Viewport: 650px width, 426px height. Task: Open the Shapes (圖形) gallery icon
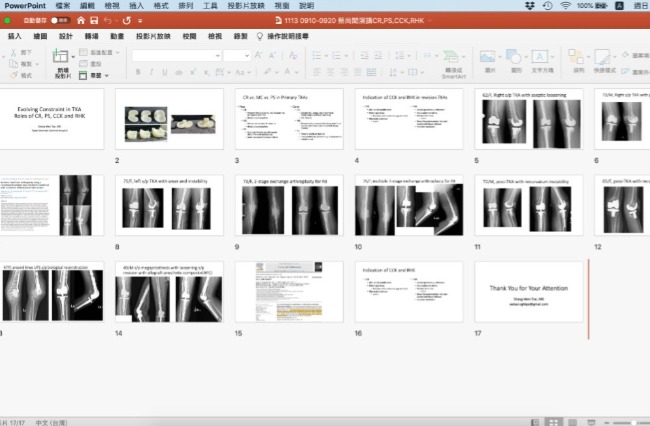pos(515,59)
